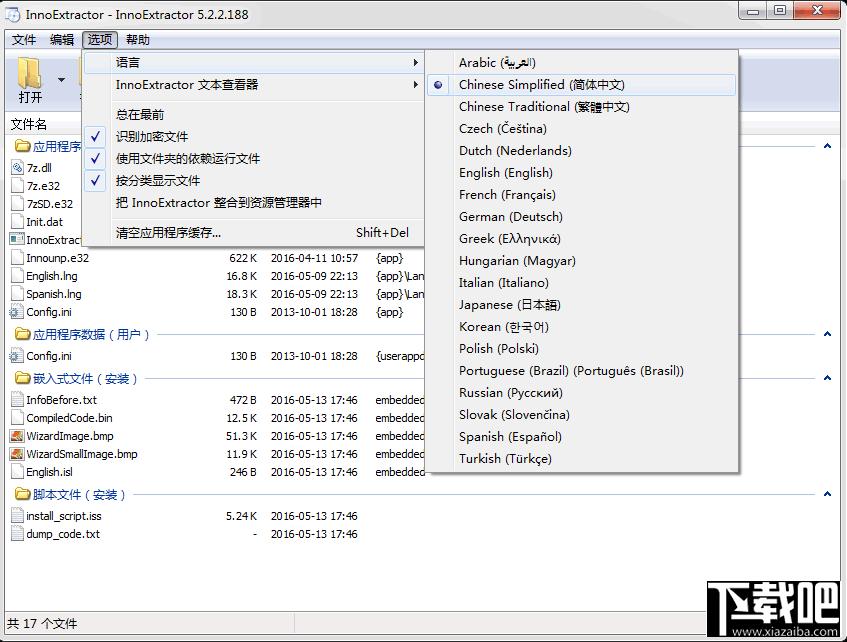Uncheck 识别加密文件 option
This screenshot has width=847, height=642.
[96, 136]
